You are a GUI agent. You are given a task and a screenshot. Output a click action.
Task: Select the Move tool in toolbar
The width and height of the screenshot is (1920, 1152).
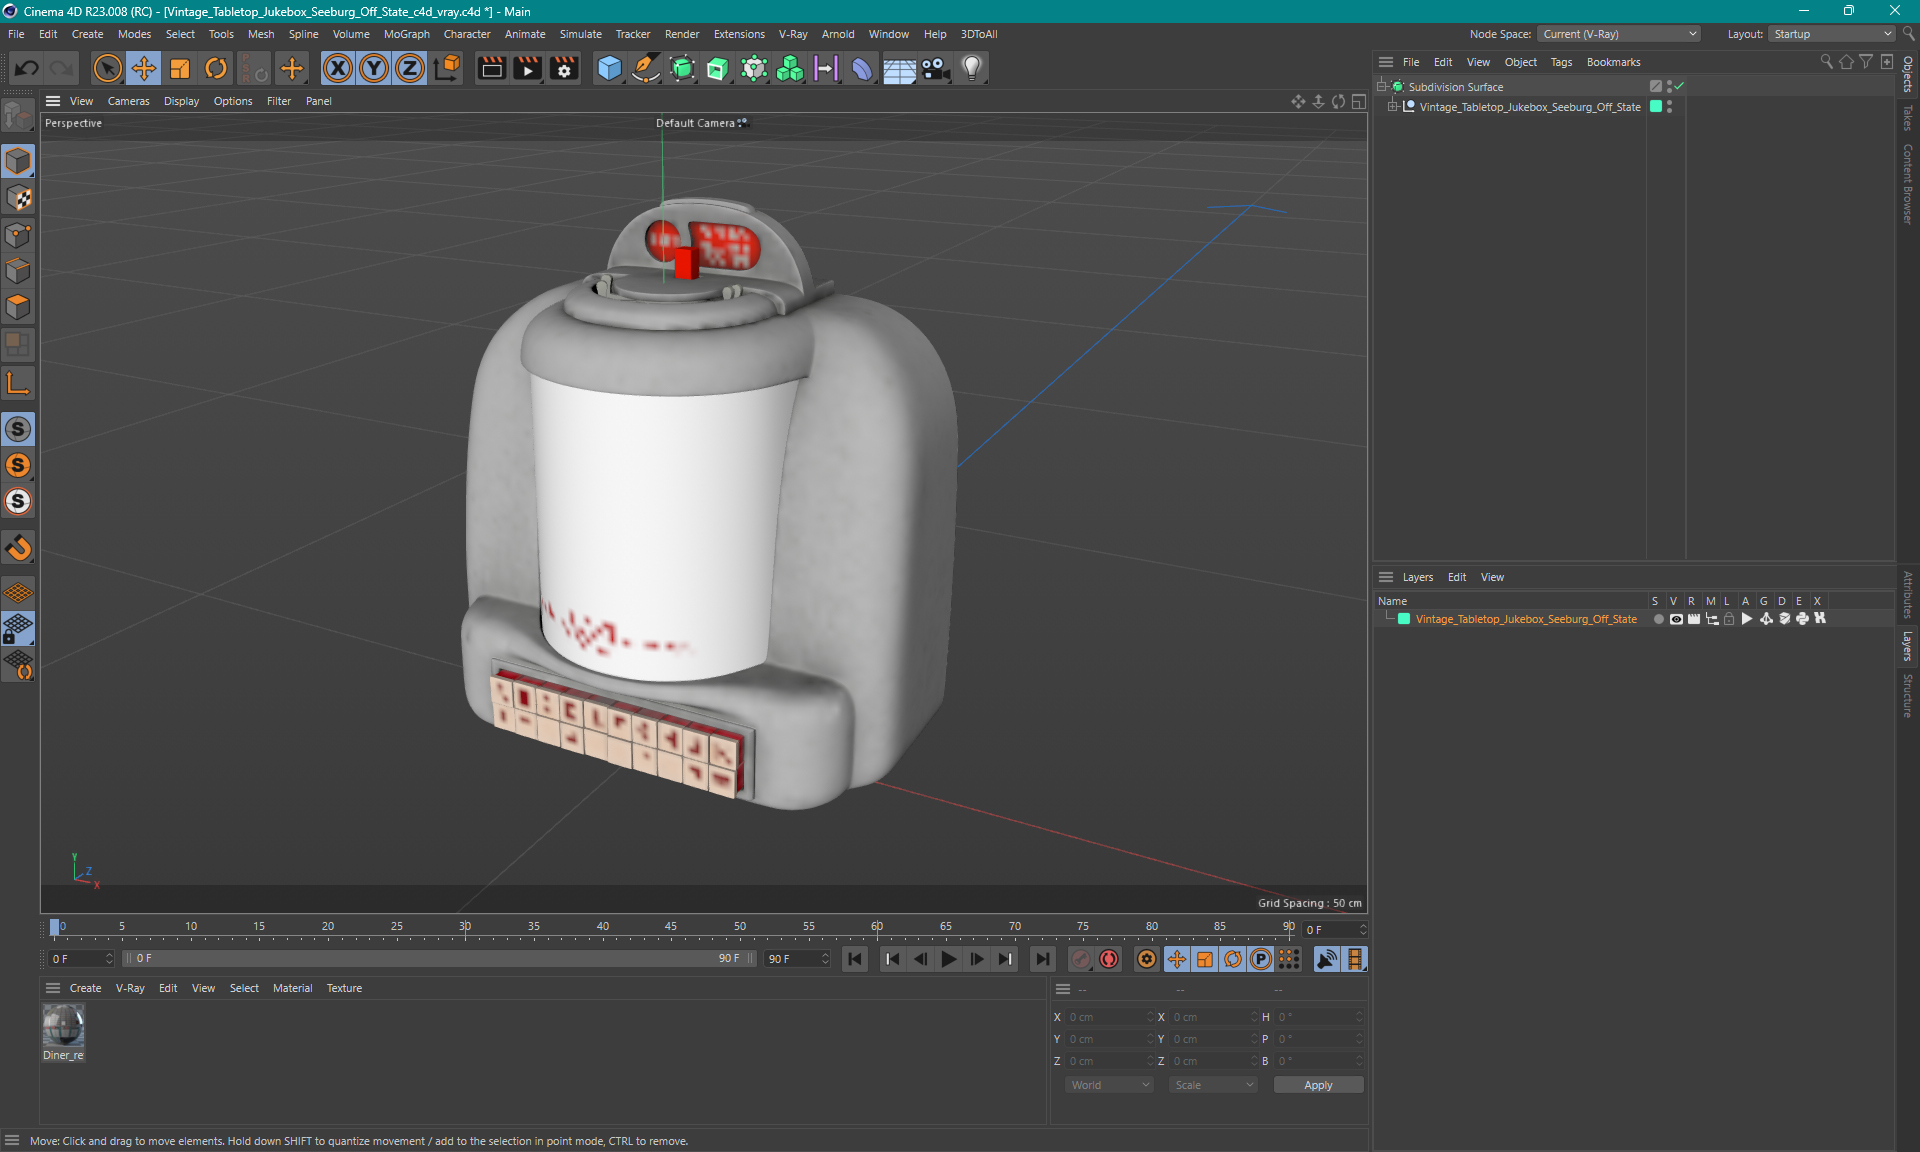(x=144, y=68)
